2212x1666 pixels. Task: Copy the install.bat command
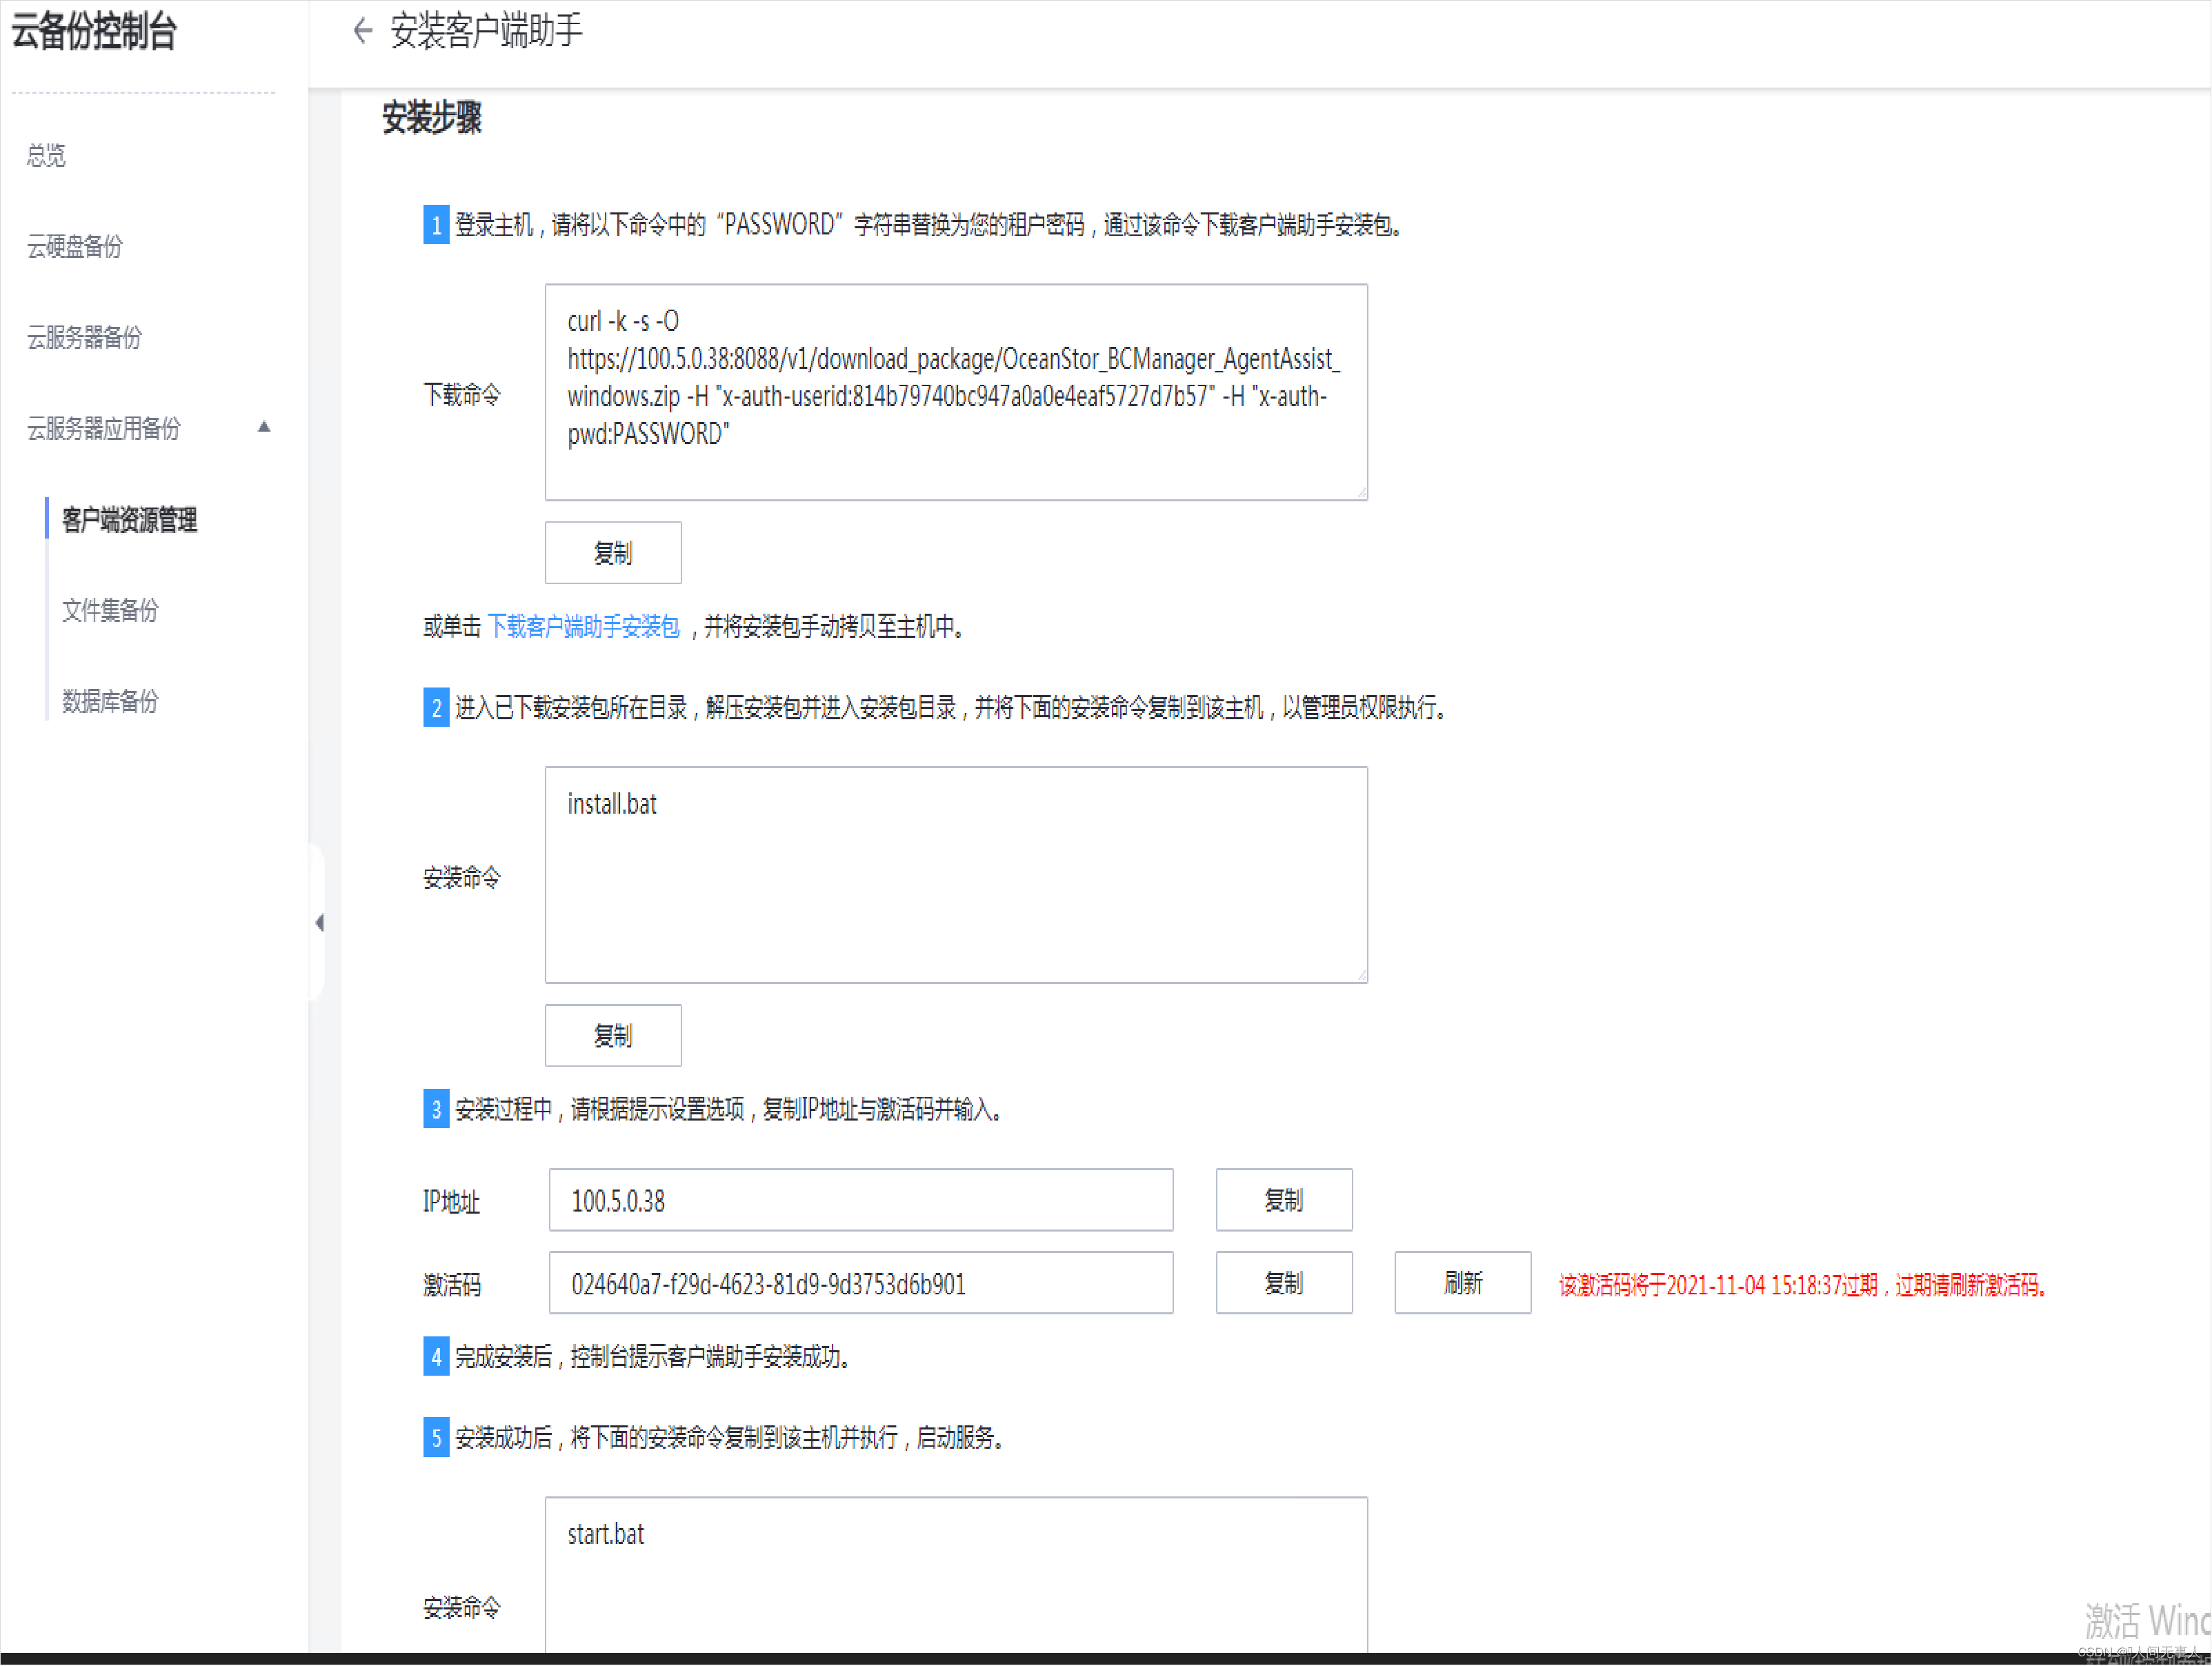613,1035
